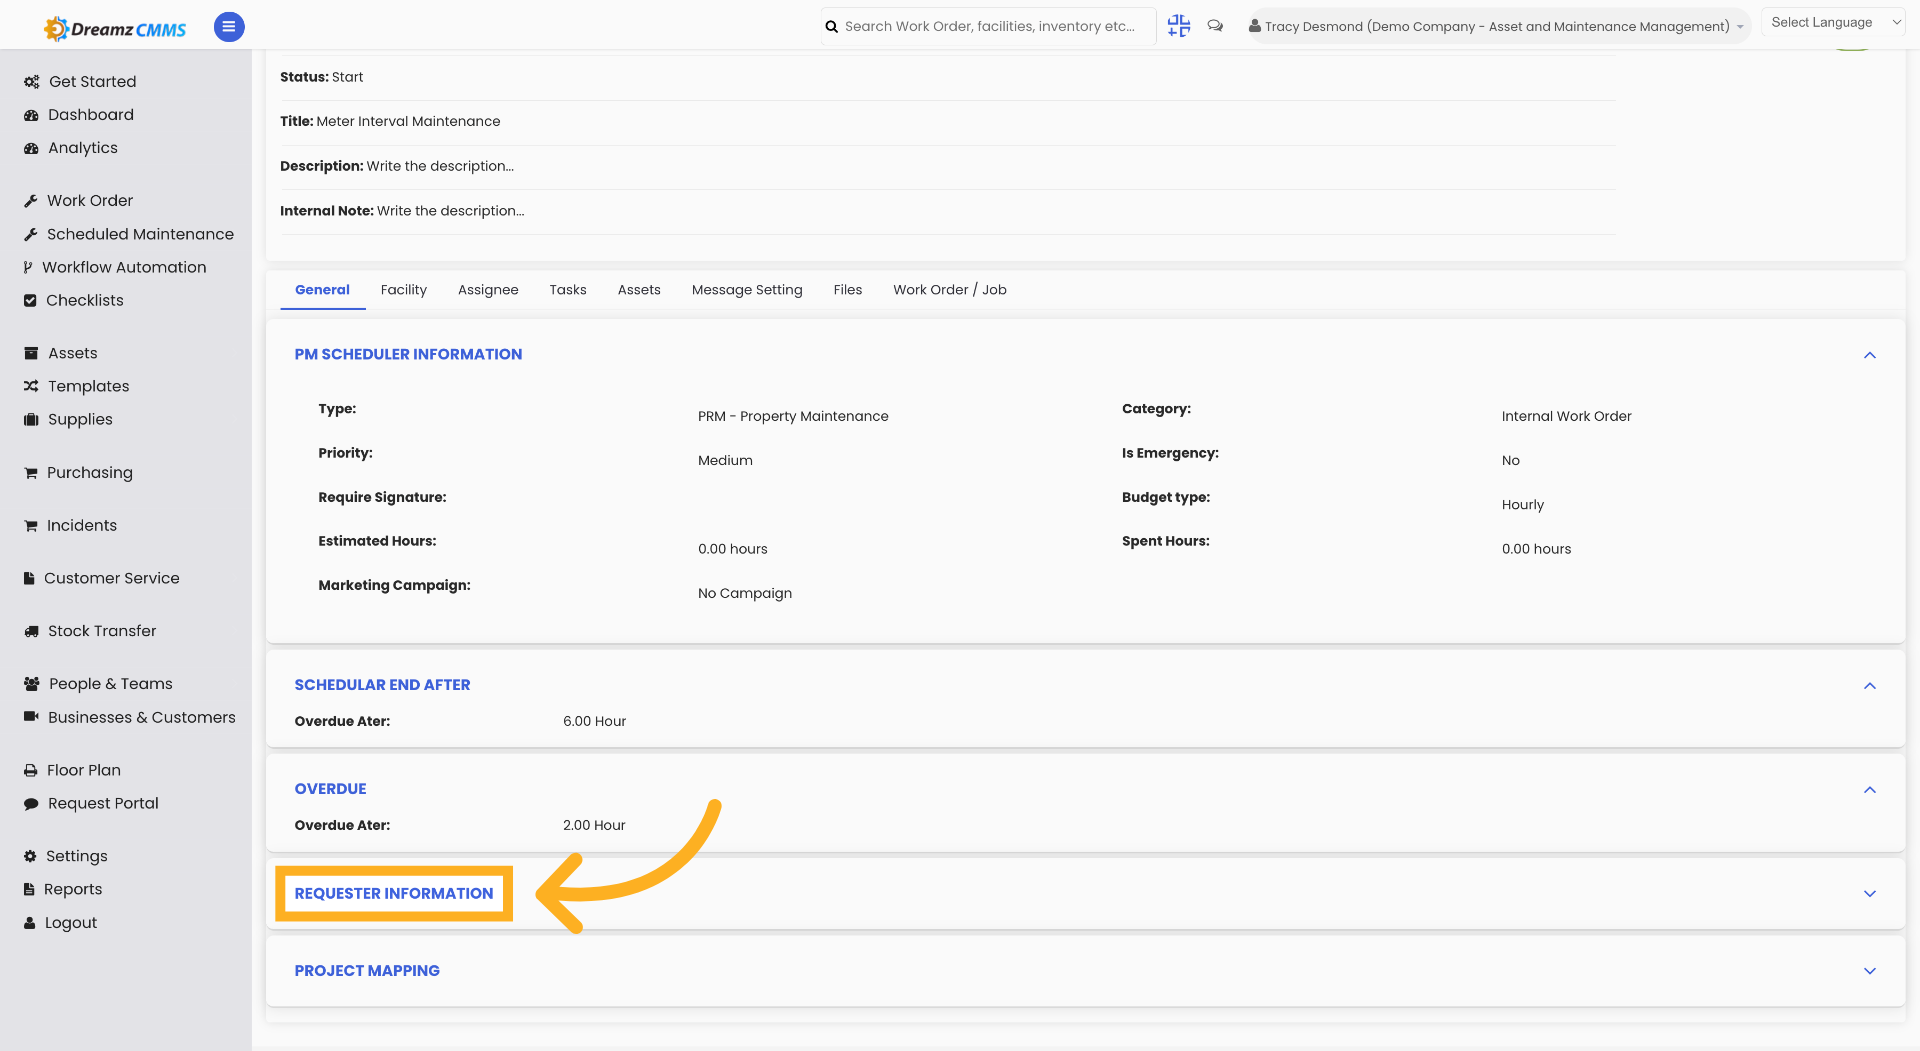Click the '6.00 Hour' value
This screenshot has height=1051, width=1920.
594,721
